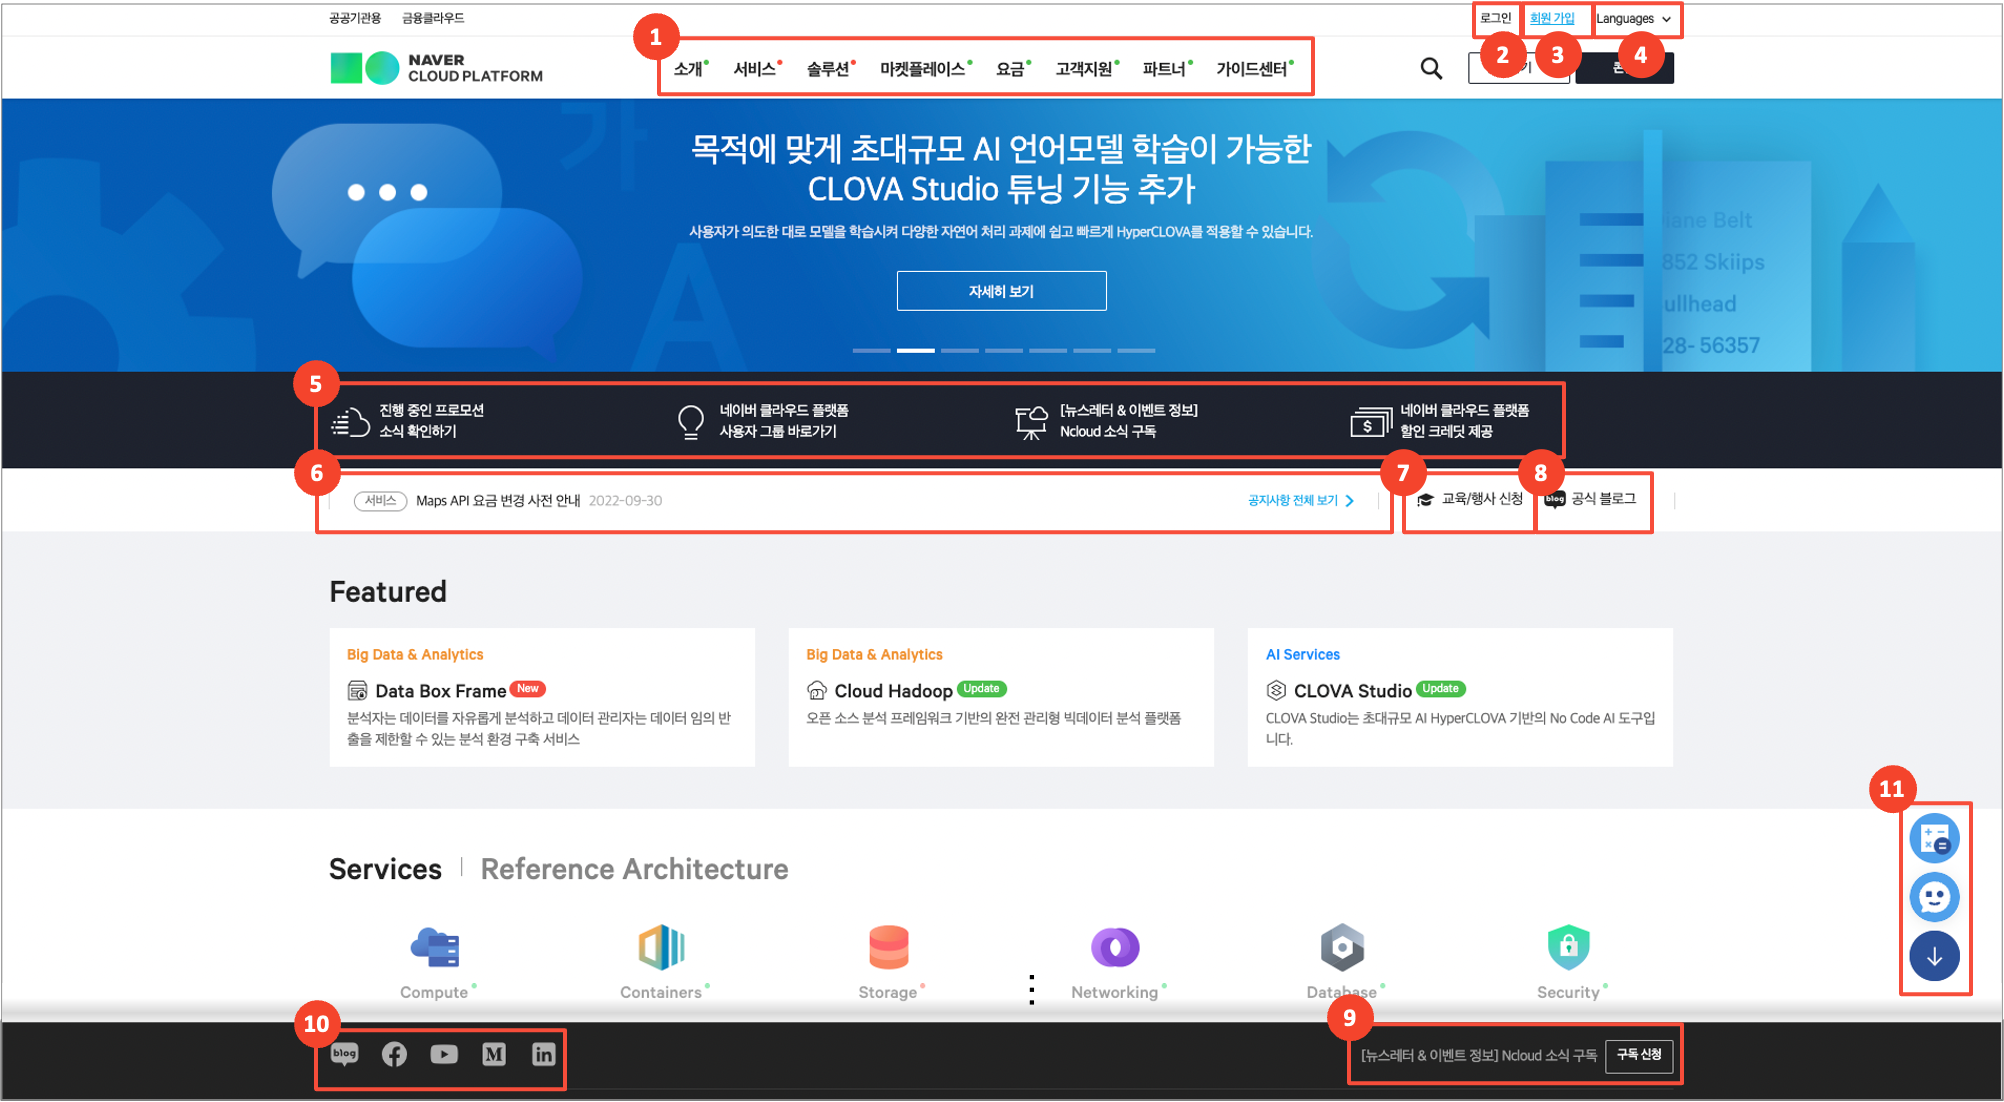The width and height of the screenshot is (2004, 1102).
Task: Click the credit money icon beside 할인 크레딧 제공
Action: coord(1371,422)
